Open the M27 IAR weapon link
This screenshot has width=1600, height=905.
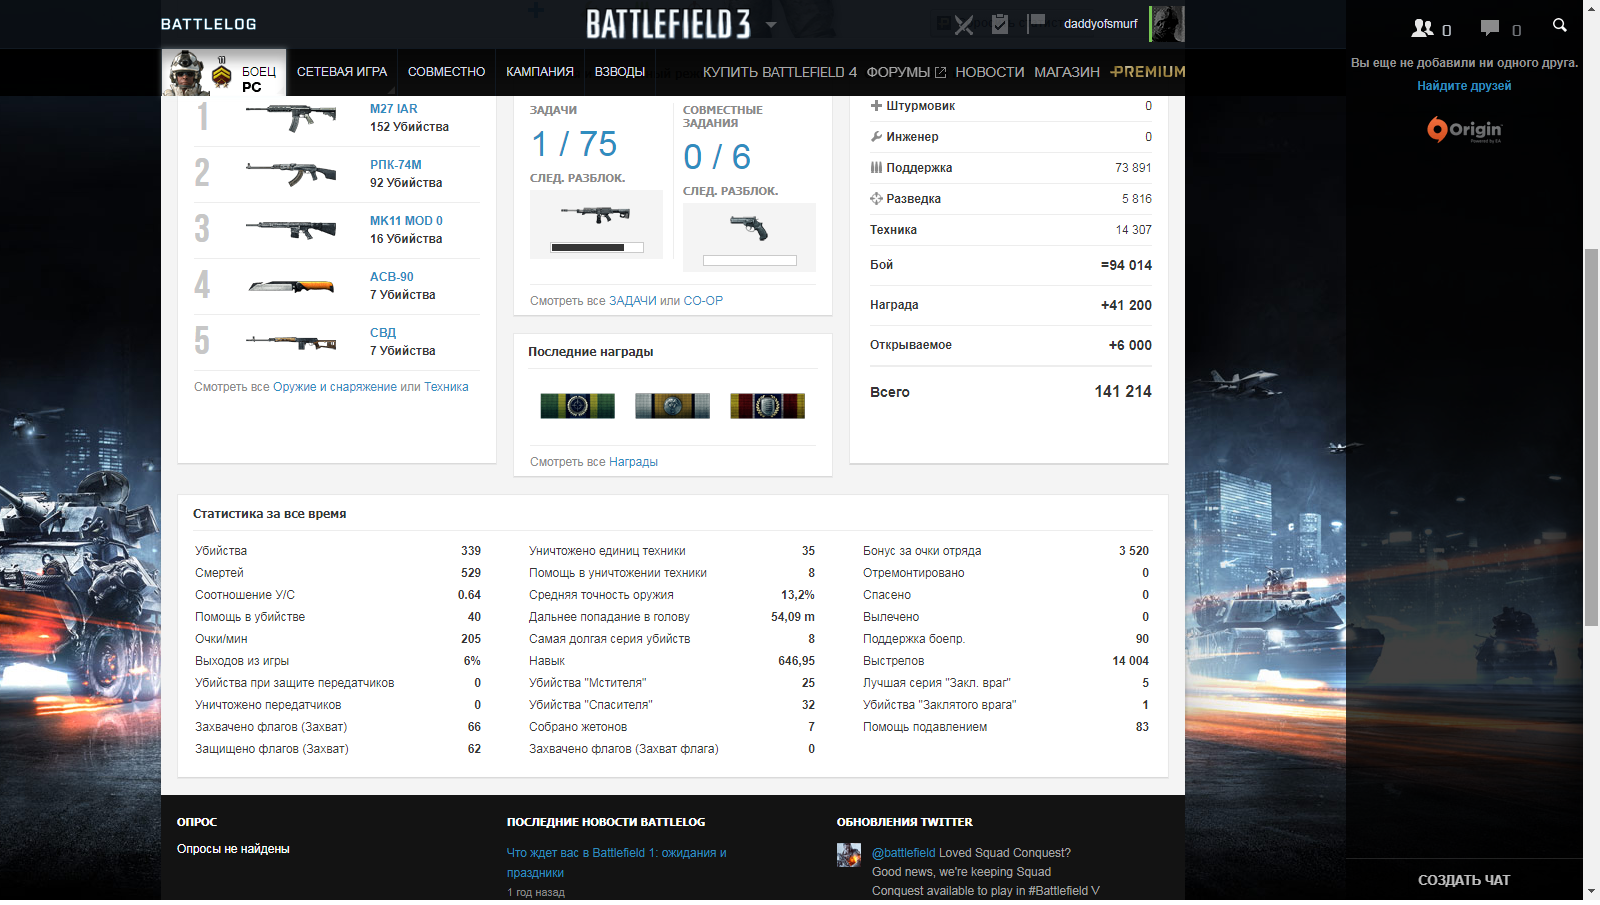click(394, 109)
